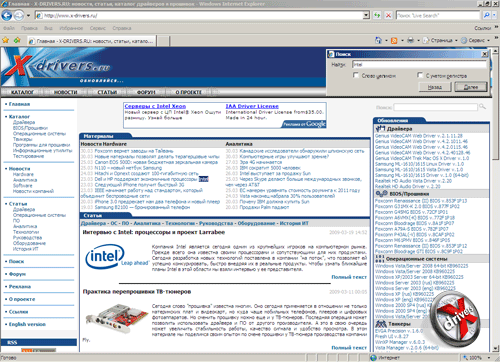Click Главная link in left sidebar
This screenshot has width=500, height=362.
tap(19, 104)
